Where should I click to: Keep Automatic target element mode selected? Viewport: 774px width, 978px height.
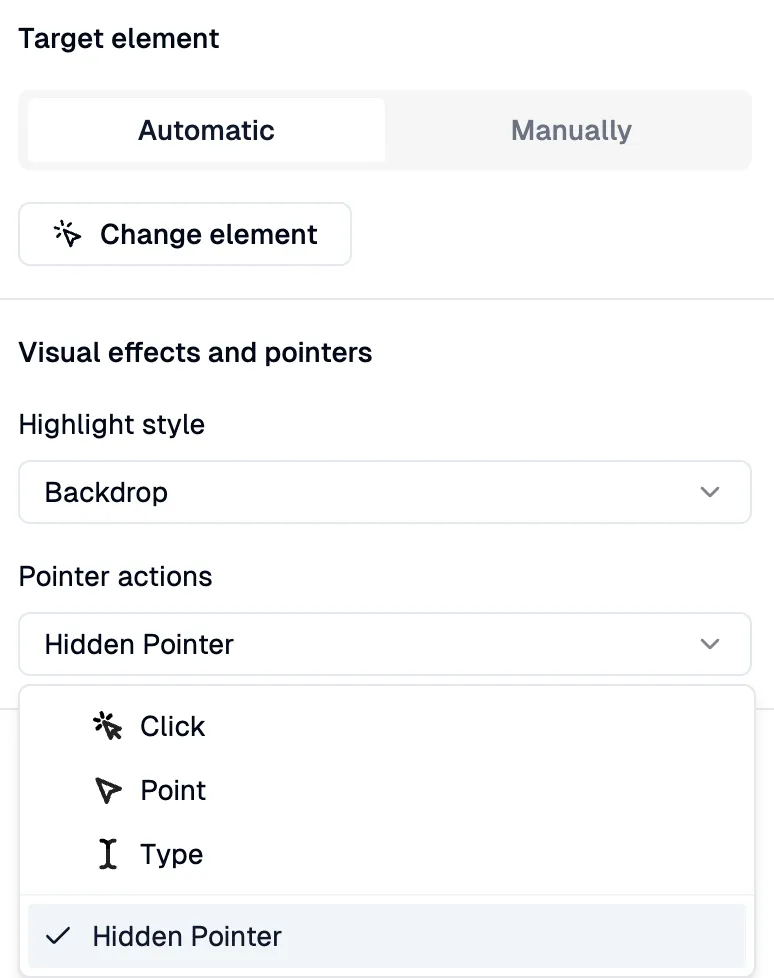tap(205, 130)
